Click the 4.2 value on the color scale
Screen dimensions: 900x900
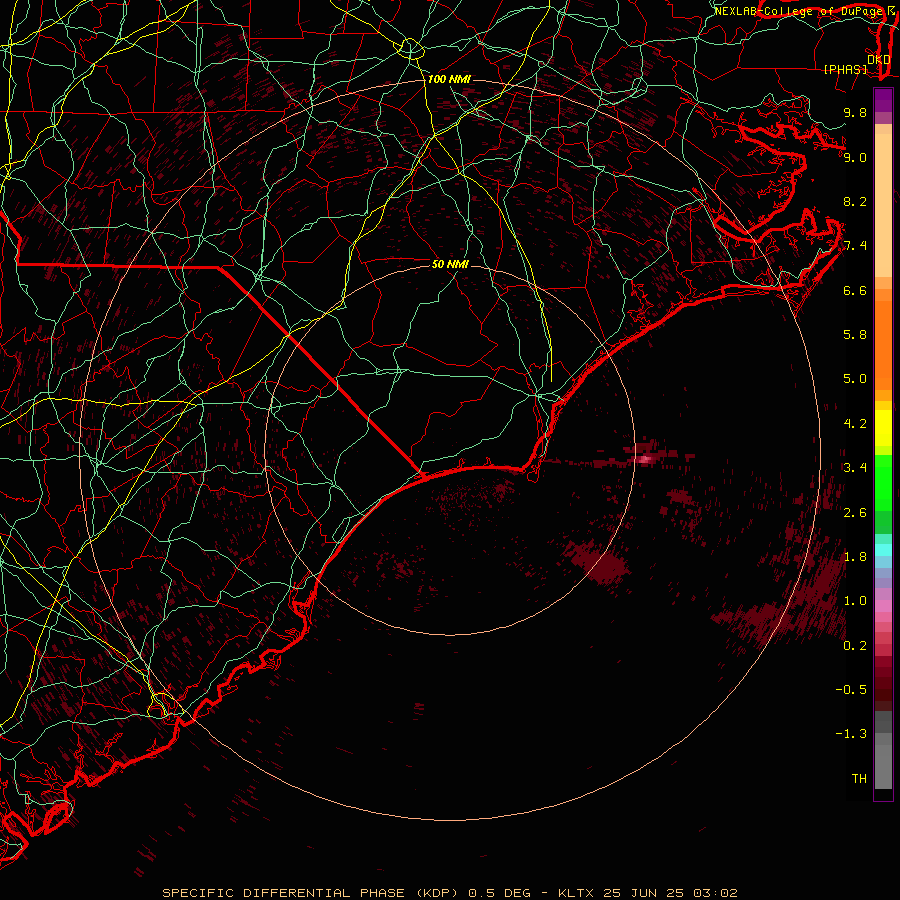855,424
